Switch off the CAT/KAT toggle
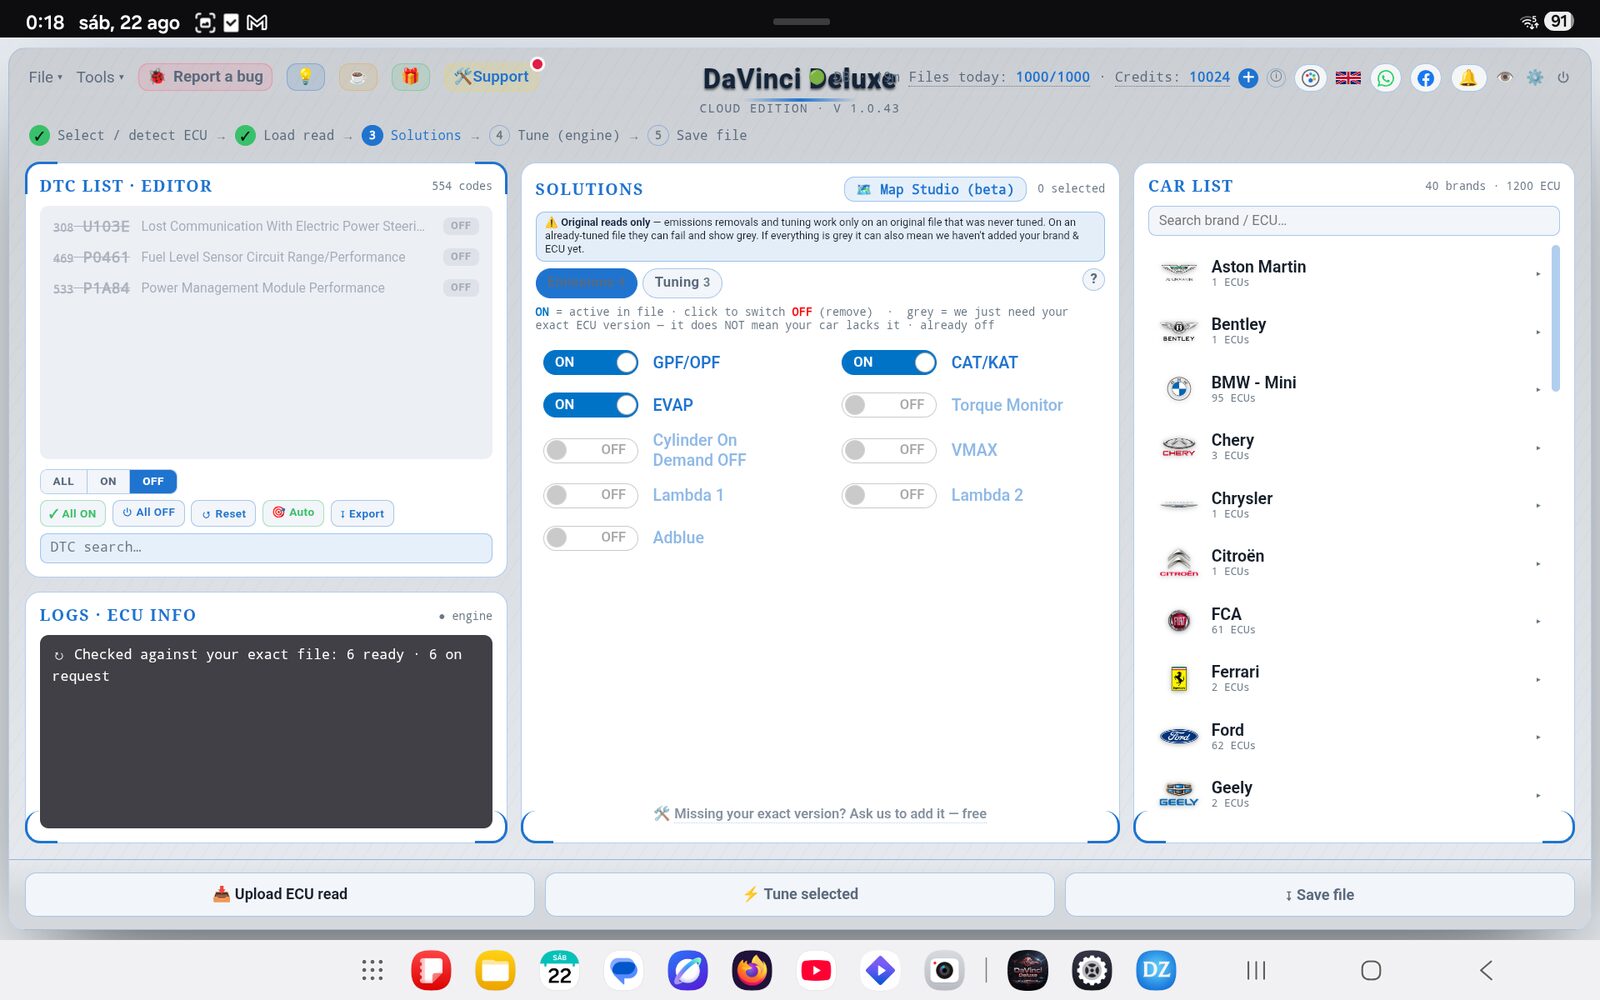1600x1000 pixels. coord(889,362)
